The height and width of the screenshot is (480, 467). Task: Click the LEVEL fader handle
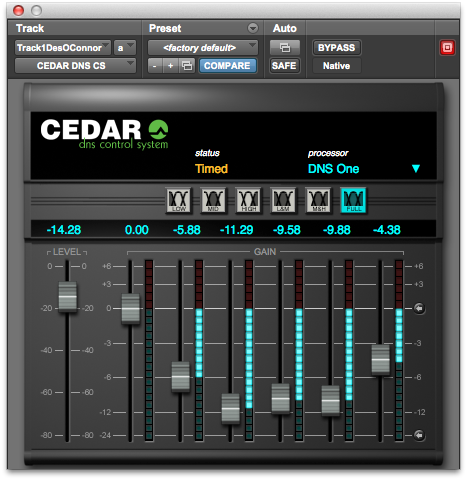click(x=68, y=297)
